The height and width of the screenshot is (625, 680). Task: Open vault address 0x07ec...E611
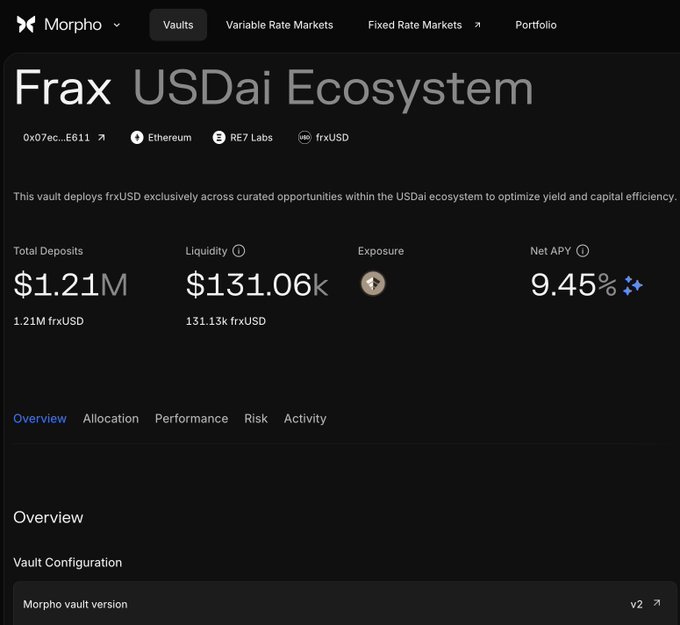[56, 137]
